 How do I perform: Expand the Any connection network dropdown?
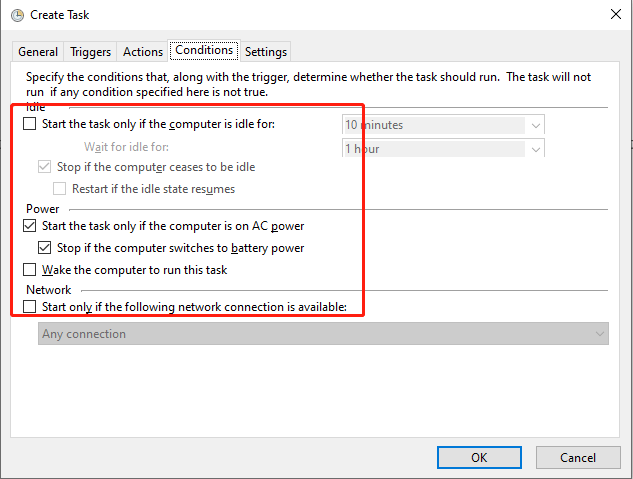pyautogui.click(x=600, y=334)
